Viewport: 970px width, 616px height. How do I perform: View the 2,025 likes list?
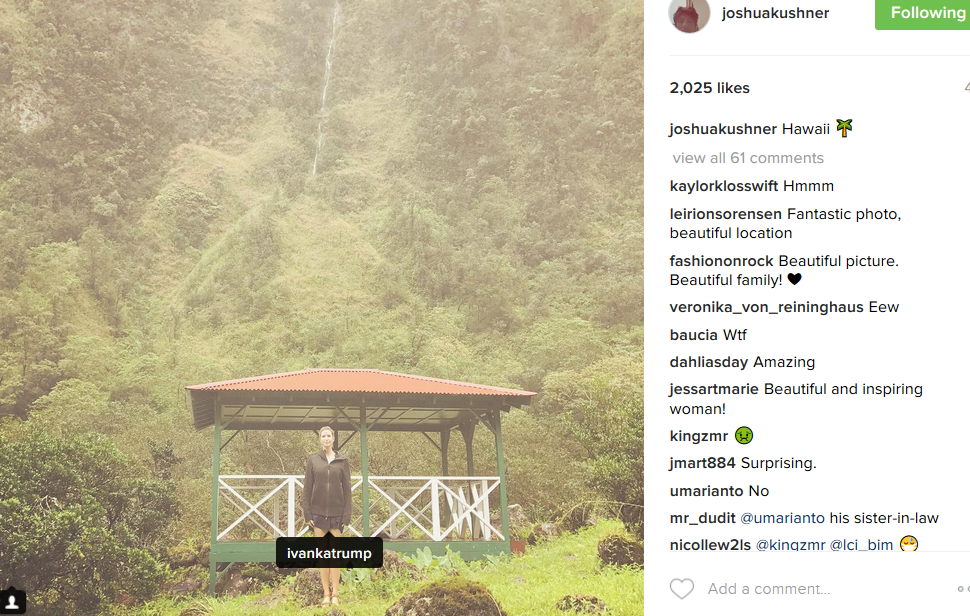coord(710,88)
